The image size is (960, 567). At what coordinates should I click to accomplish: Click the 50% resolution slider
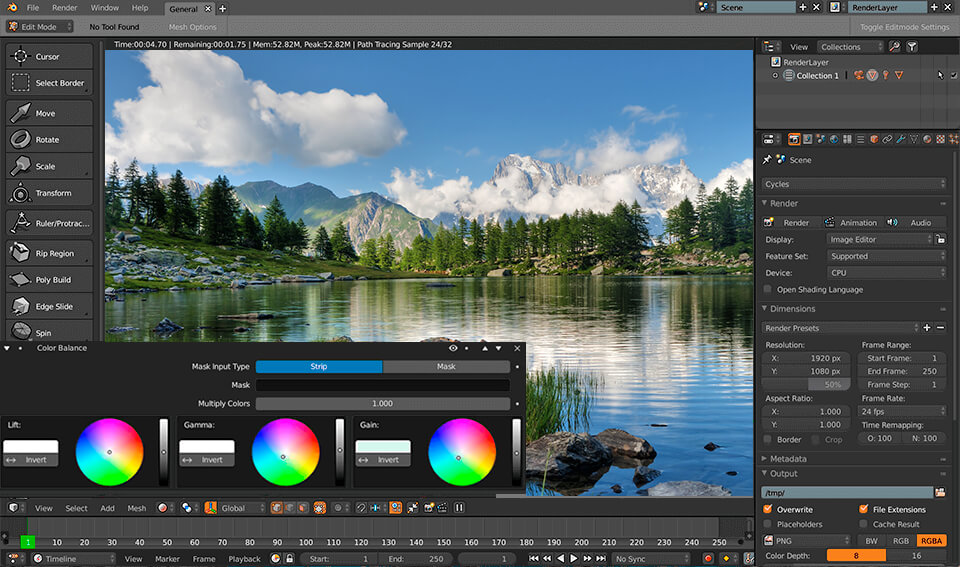(806, 385)
